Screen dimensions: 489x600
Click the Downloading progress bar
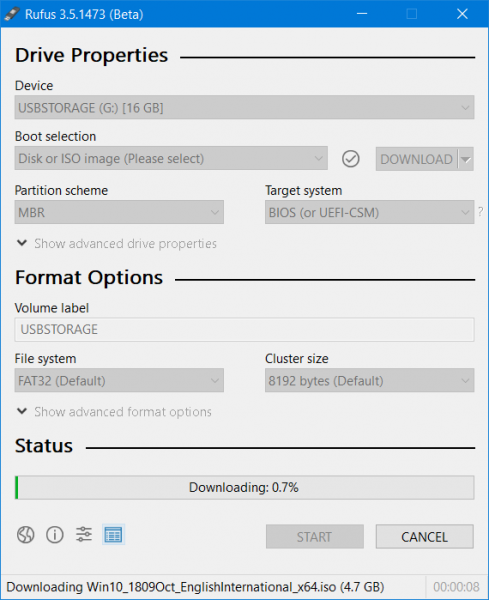[244, 488]
